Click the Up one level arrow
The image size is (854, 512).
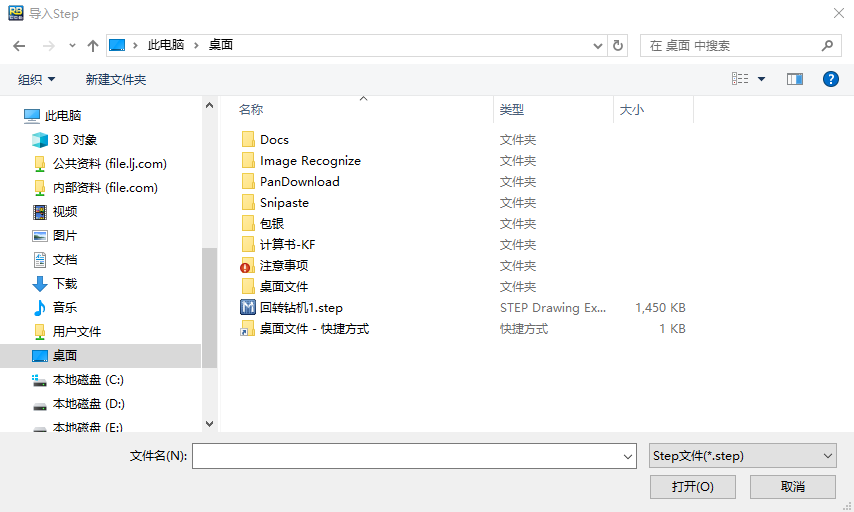click(93, 46)
